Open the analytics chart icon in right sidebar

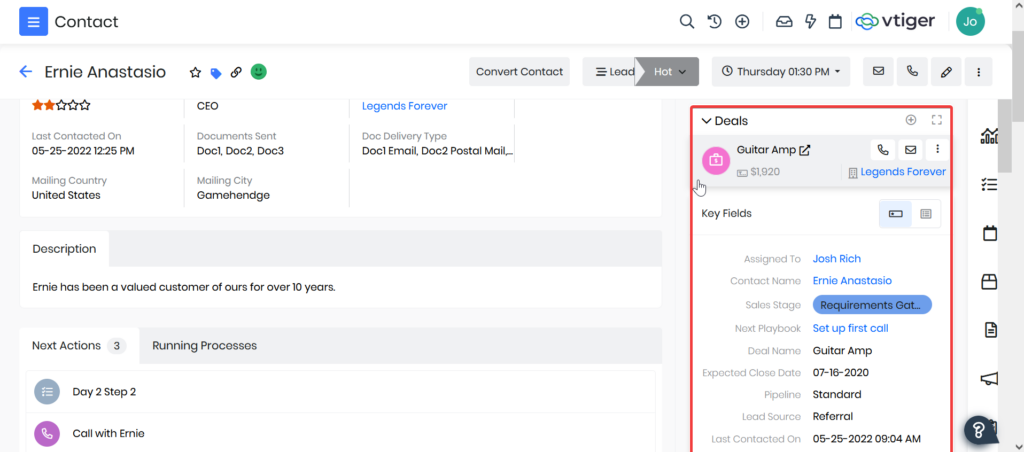(990, 136)
